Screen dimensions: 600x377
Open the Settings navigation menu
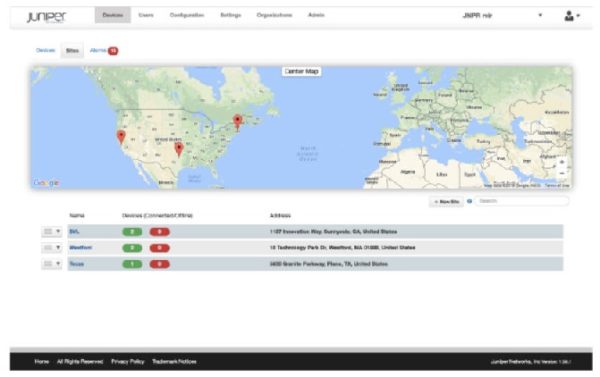pyautogui.click(x=231, y=15)
